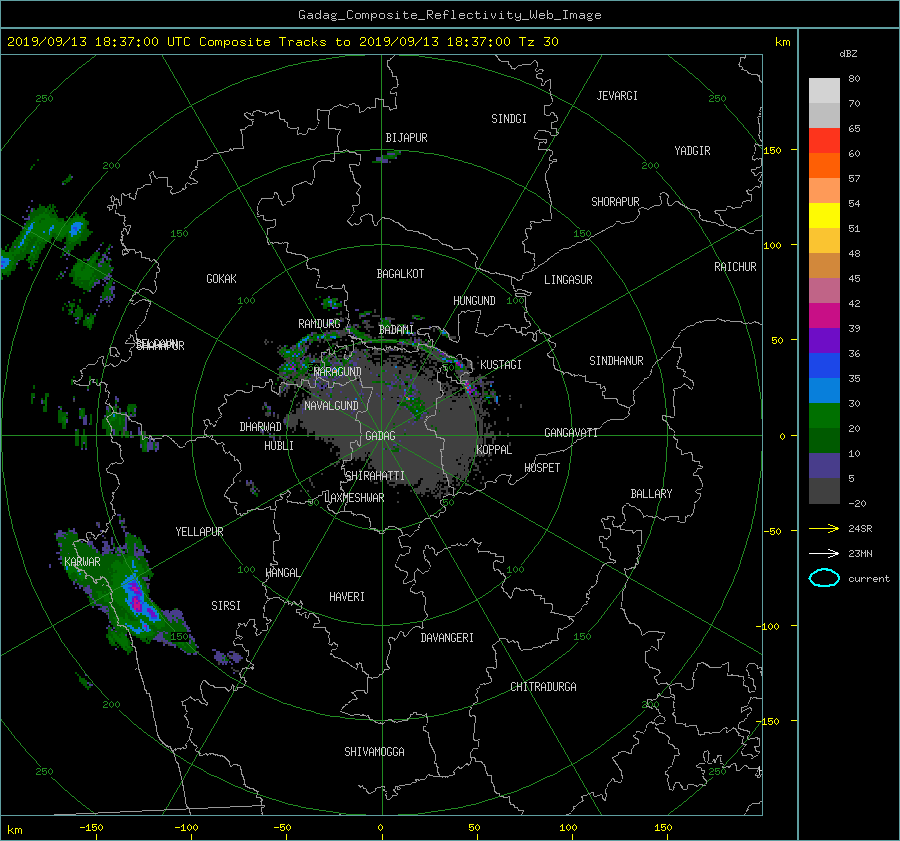
Task: Click the NAVALGUND city label
Action: (x=331, y=406)
